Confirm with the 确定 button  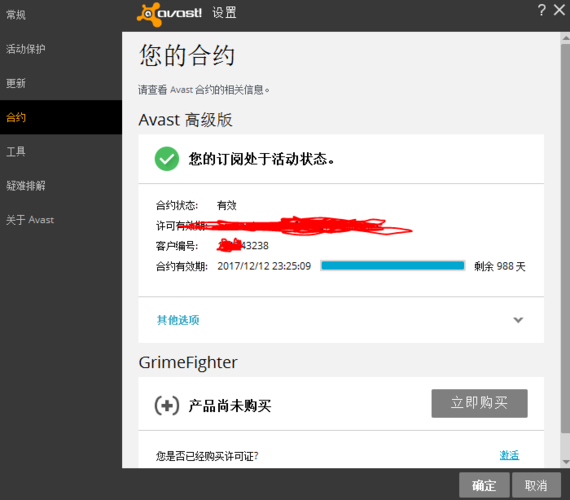coord(484,485)
